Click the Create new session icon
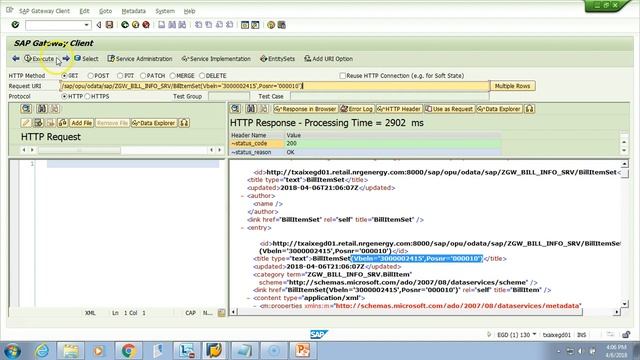Viewport: 640px width, 360px height. [245, 25]
